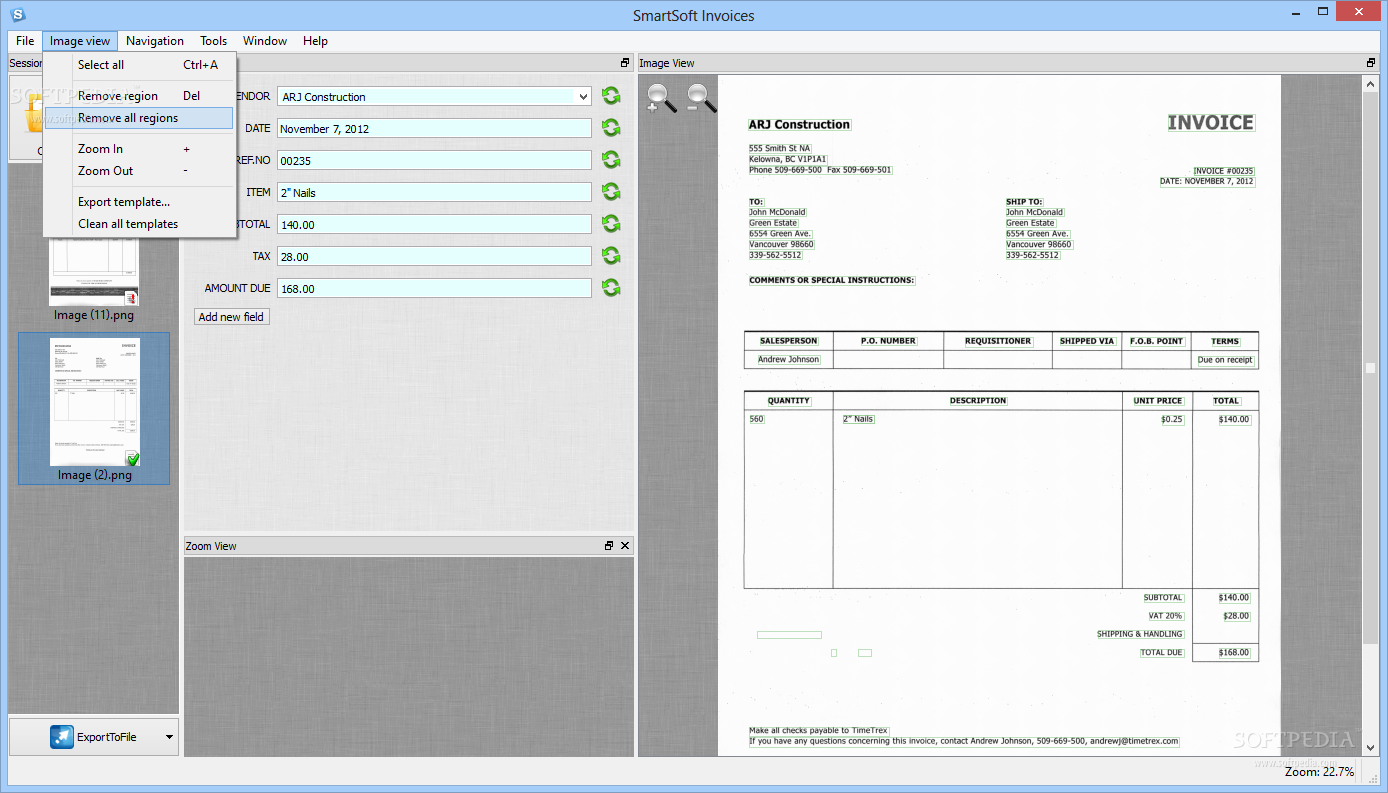Click the SHIPPING & HANDLING label
The height and width of the screenshot is (793, 1388).
point(1140,634)
